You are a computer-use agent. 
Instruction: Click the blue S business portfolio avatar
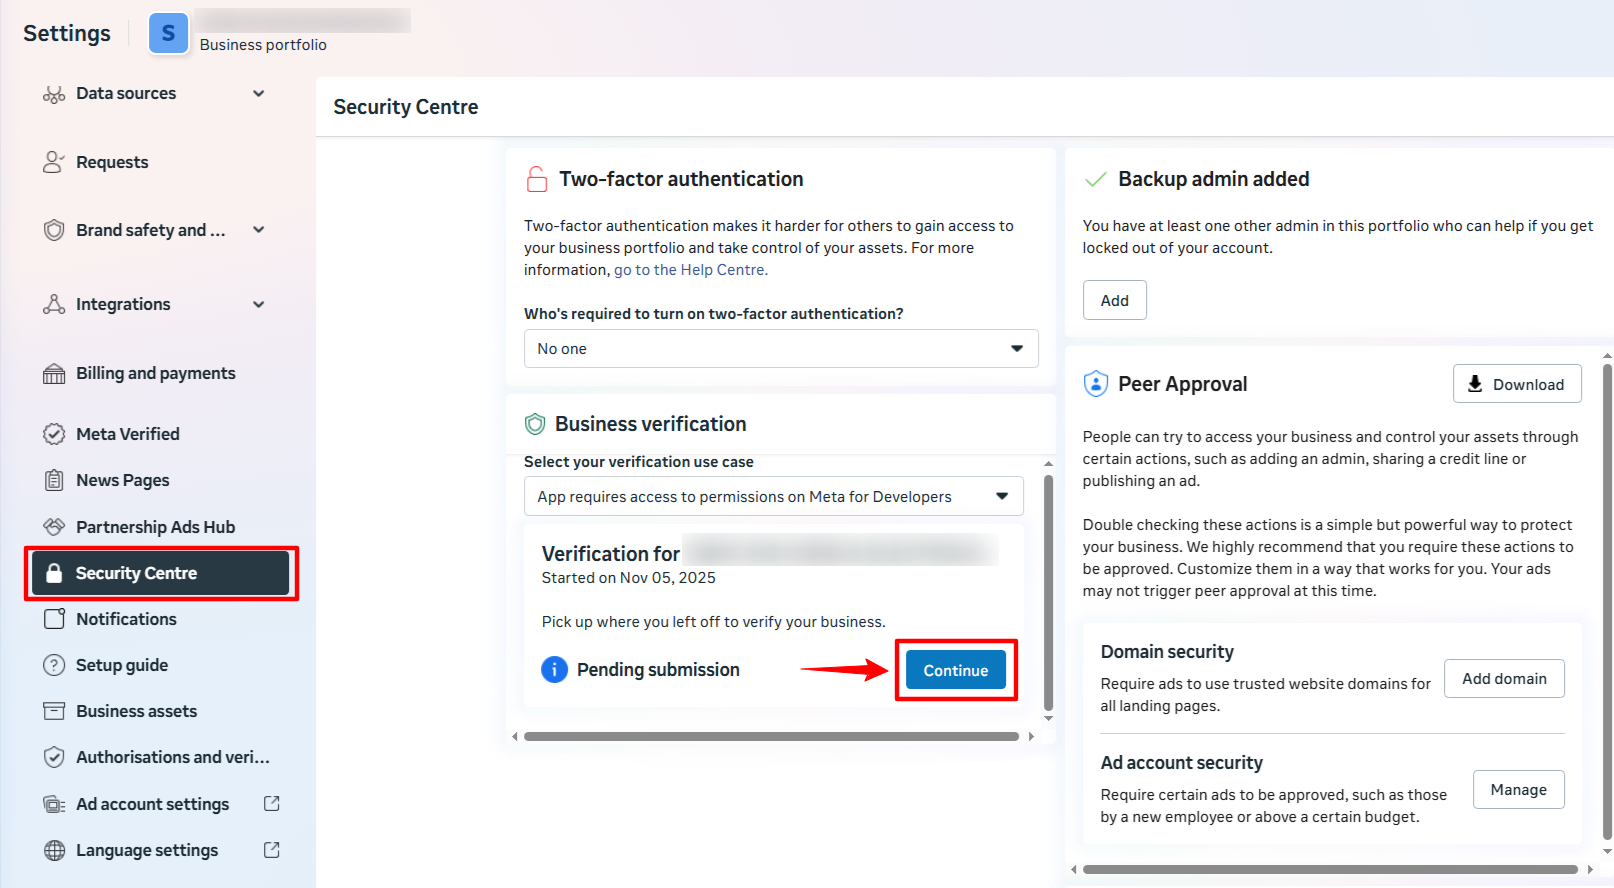pos(168,34)
